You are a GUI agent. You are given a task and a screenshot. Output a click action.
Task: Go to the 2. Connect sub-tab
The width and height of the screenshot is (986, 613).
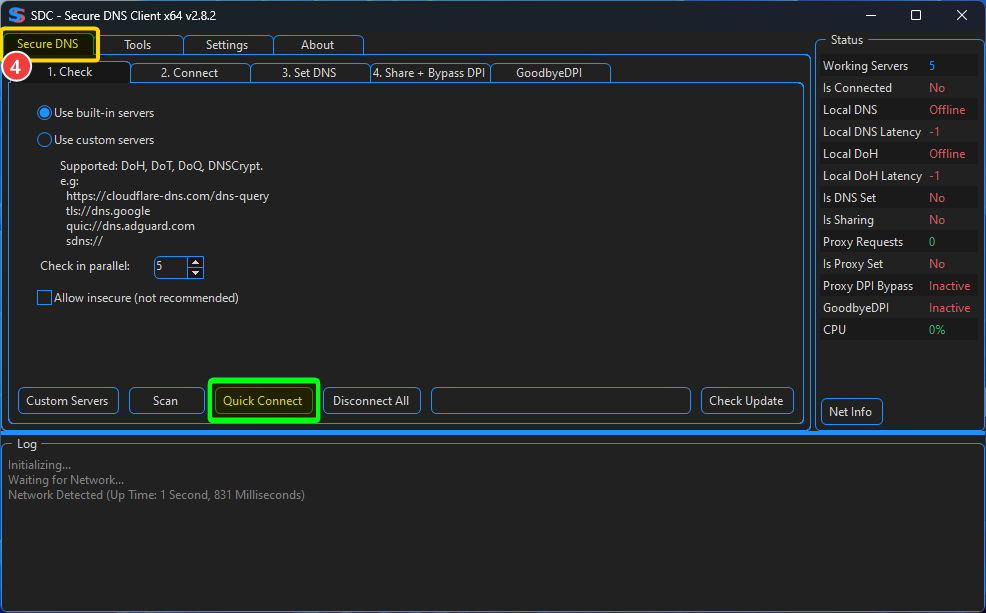click(189, 73)
